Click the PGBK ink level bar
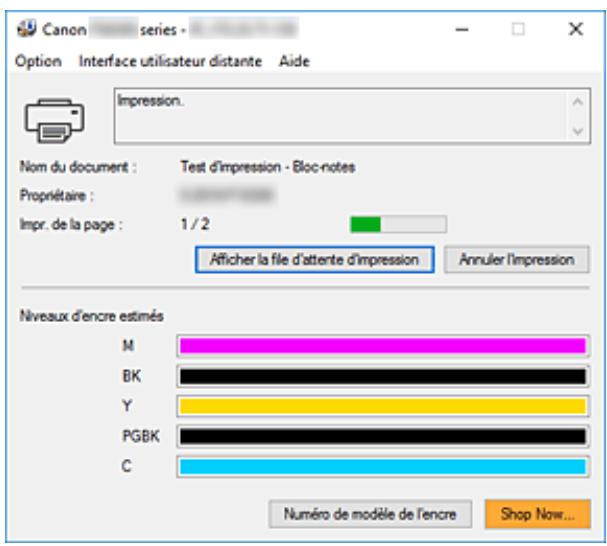607x546 pixels. tap(383, 436)
